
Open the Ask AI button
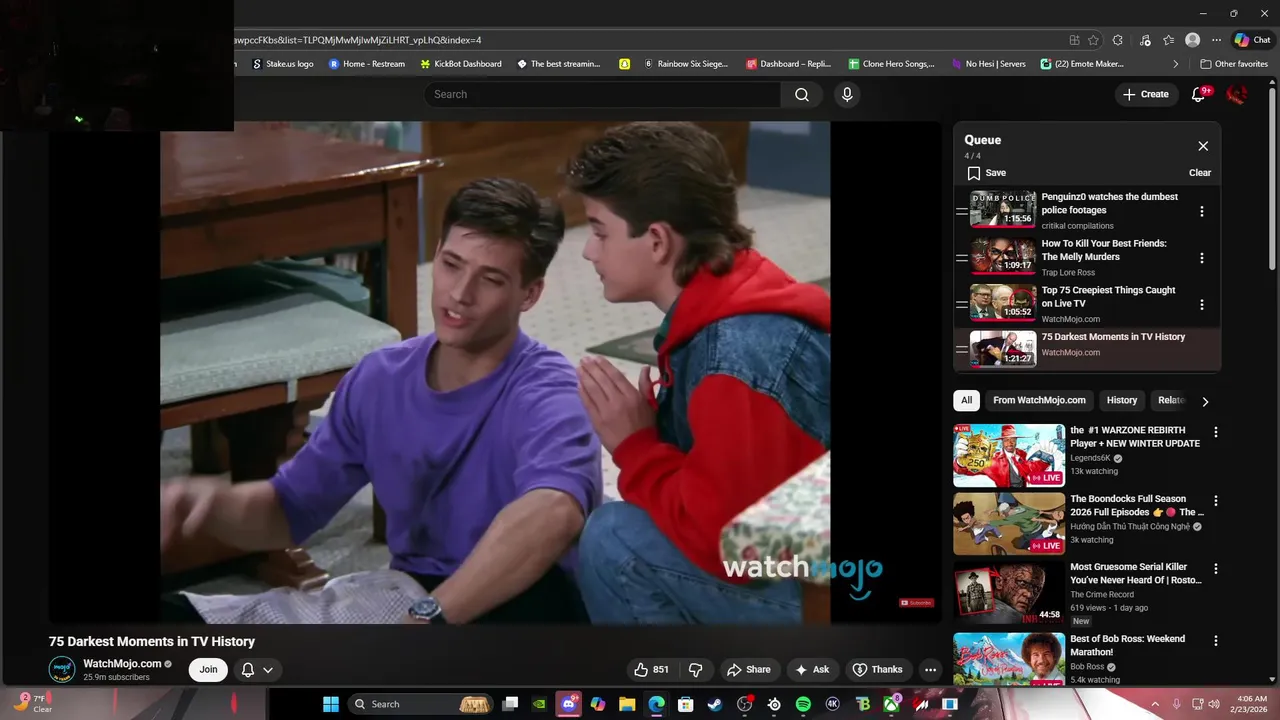(812, 670)
